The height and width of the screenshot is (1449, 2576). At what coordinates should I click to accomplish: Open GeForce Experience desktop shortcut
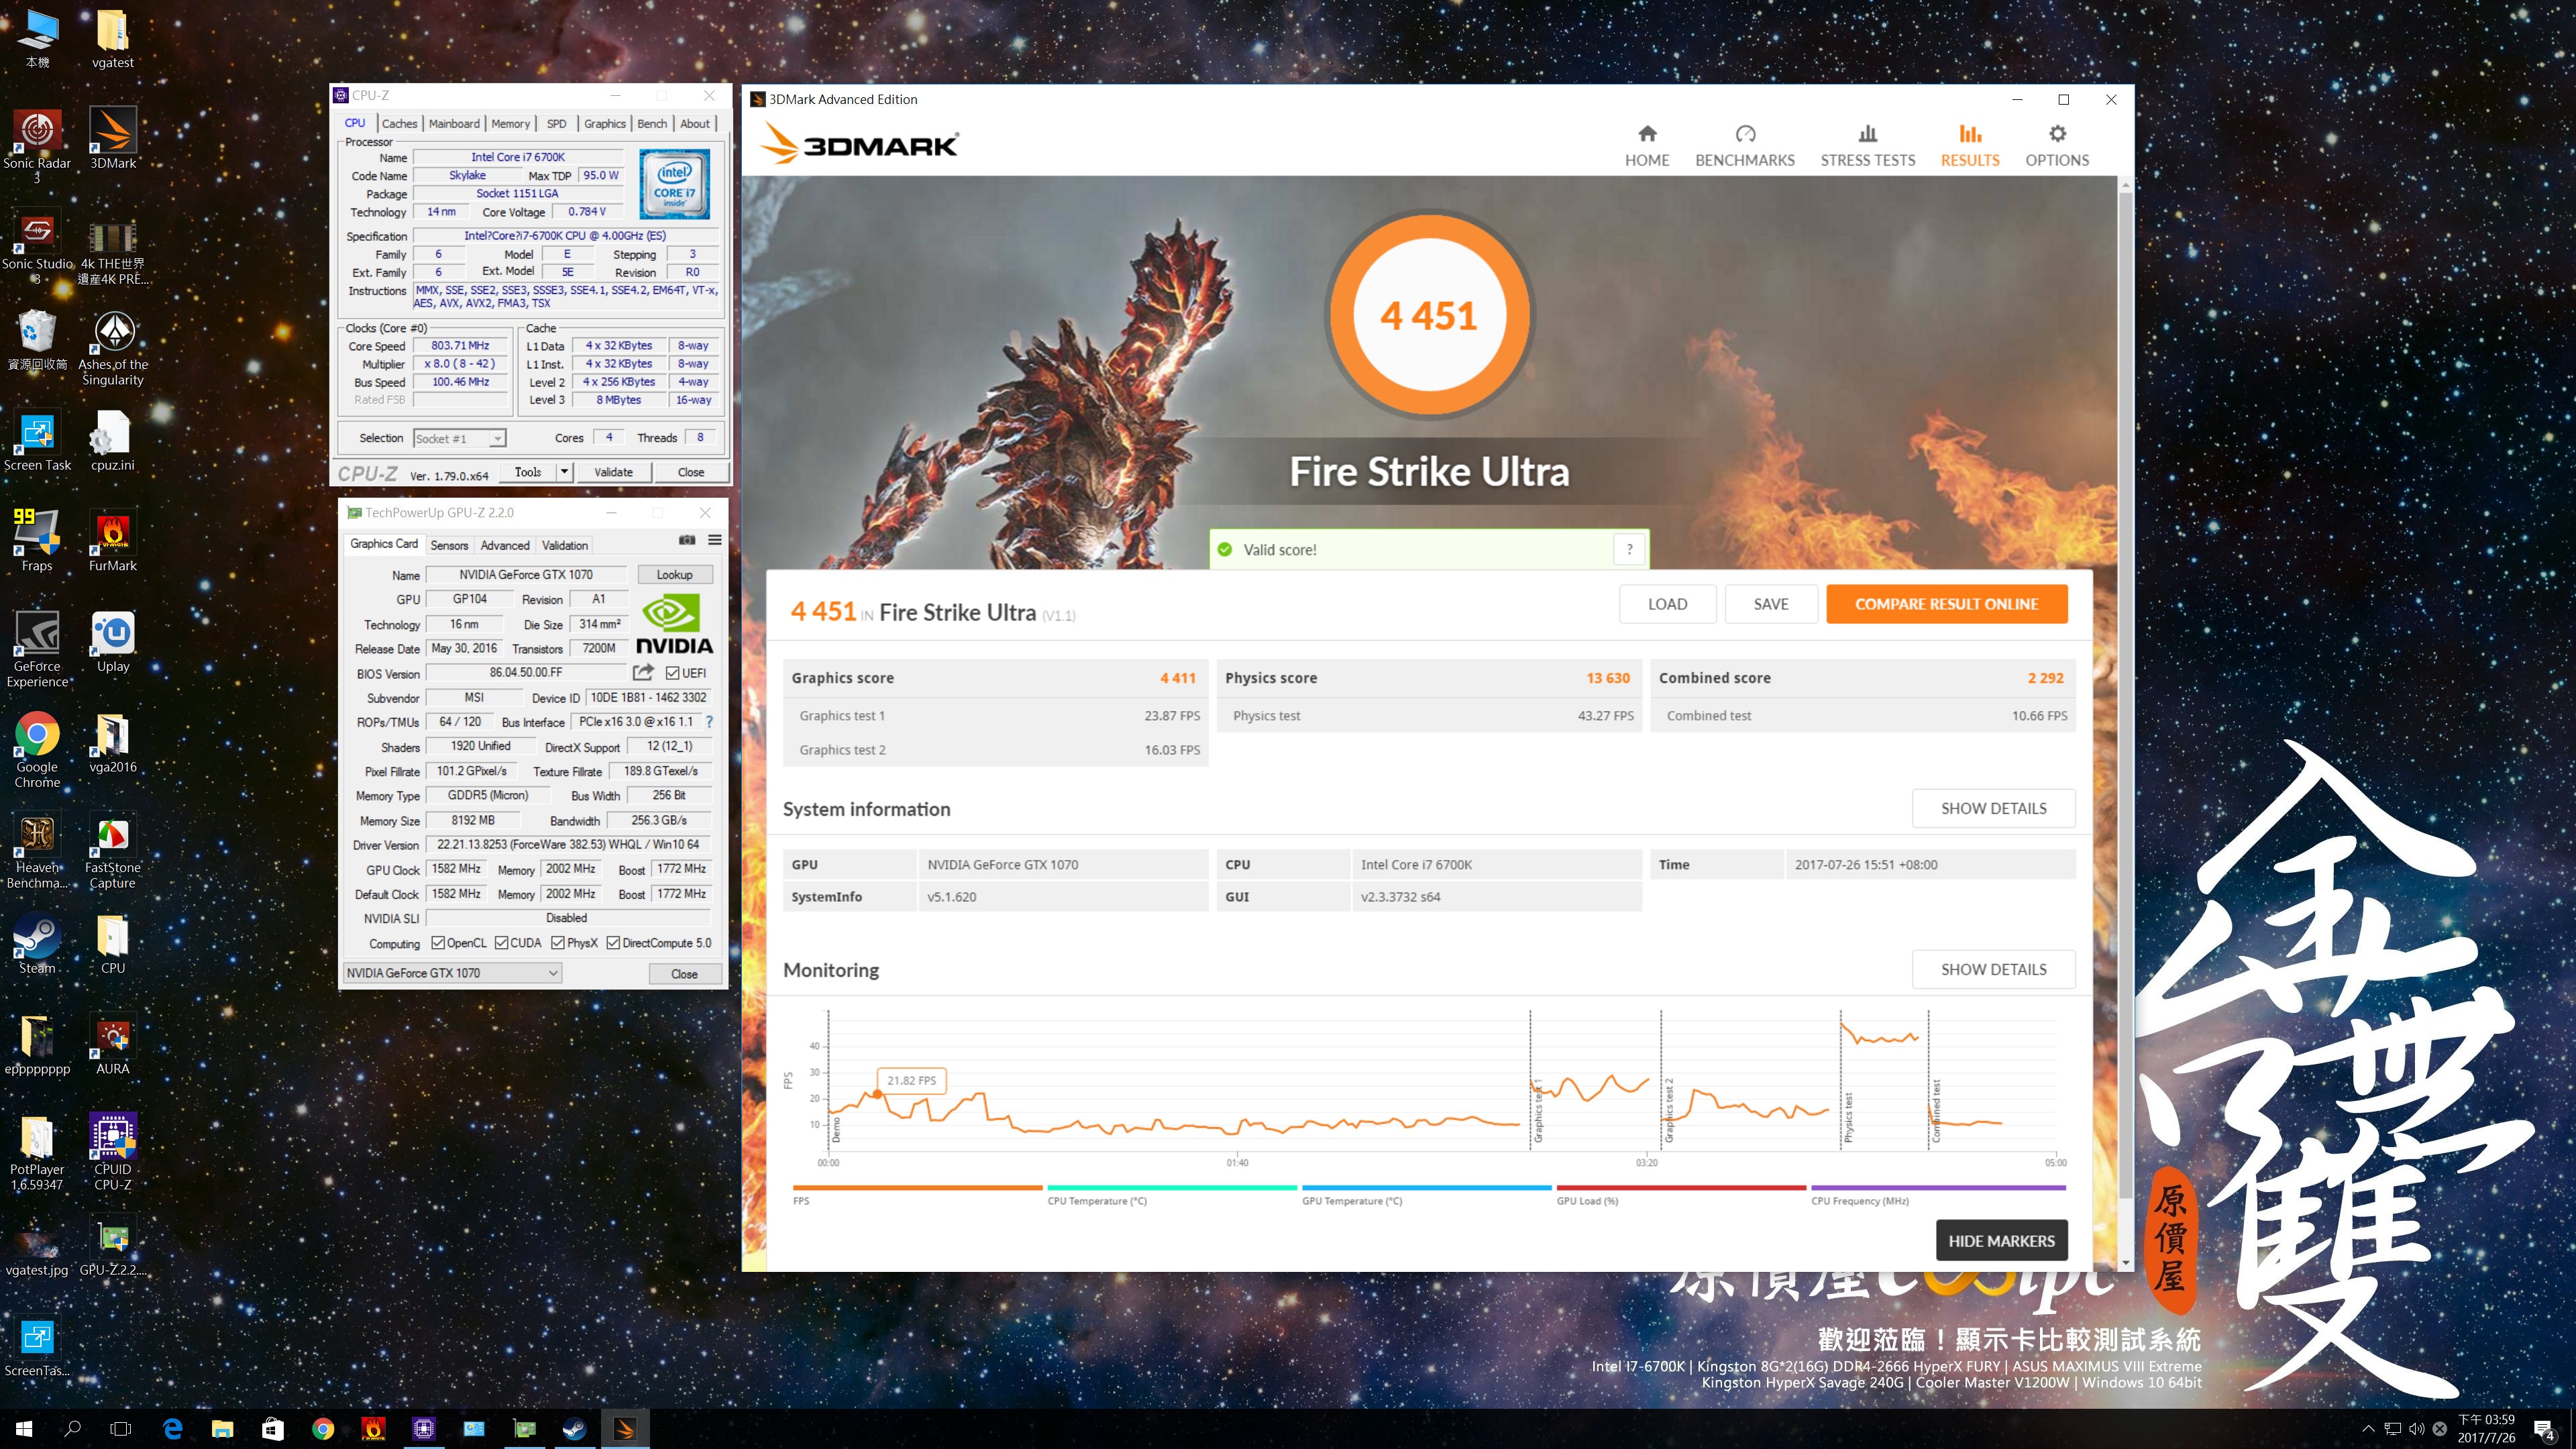[x=37, y=649]
